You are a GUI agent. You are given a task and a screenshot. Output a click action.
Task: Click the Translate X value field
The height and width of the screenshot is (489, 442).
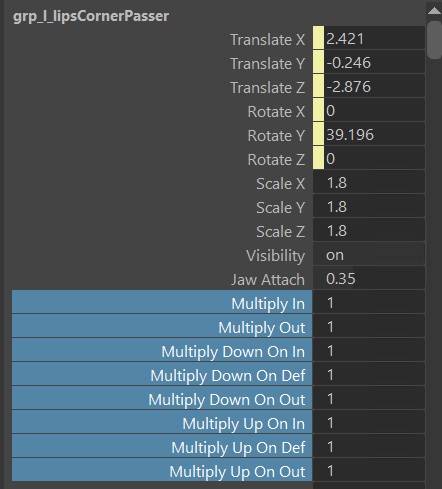tap(374, 38)
